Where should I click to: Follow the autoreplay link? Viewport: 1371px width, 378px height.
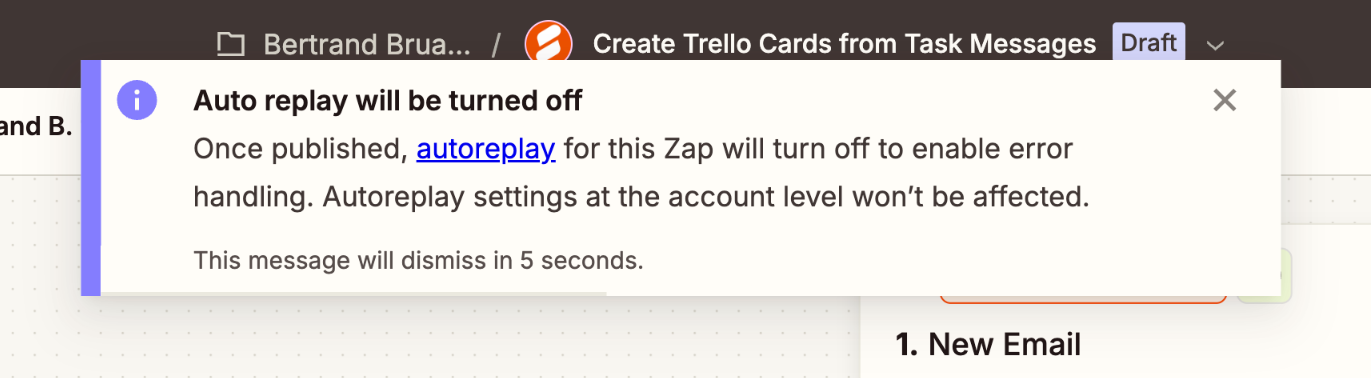(486, 149)
